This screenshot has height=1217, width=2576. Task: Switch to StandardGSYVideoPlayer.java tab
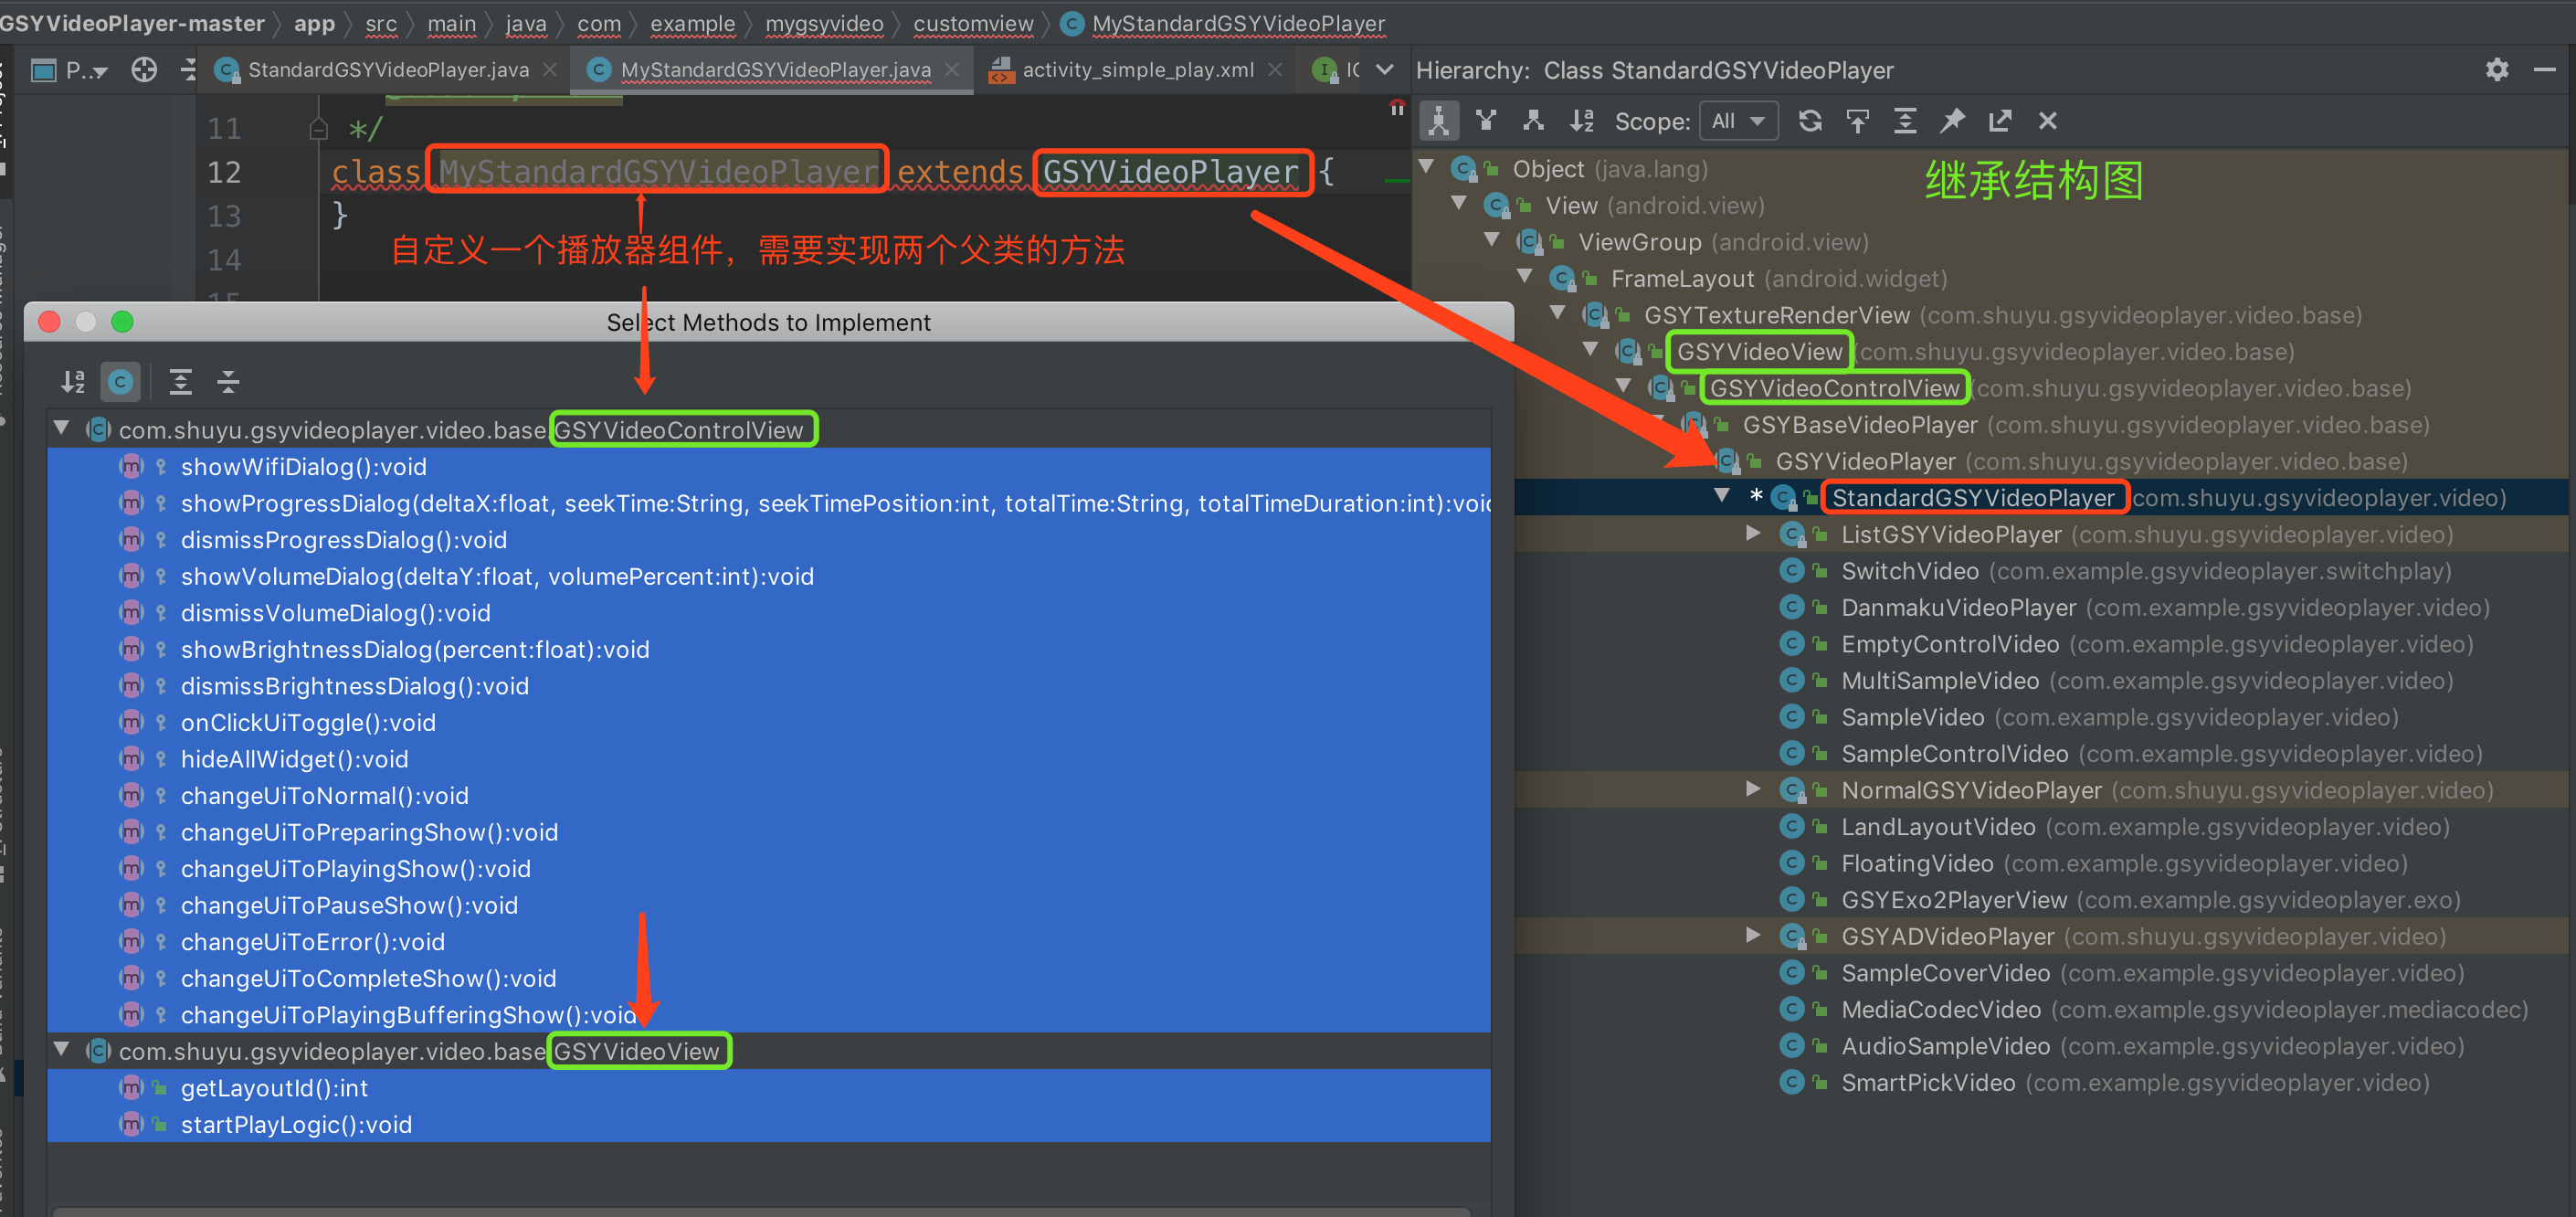pos(388,70)
